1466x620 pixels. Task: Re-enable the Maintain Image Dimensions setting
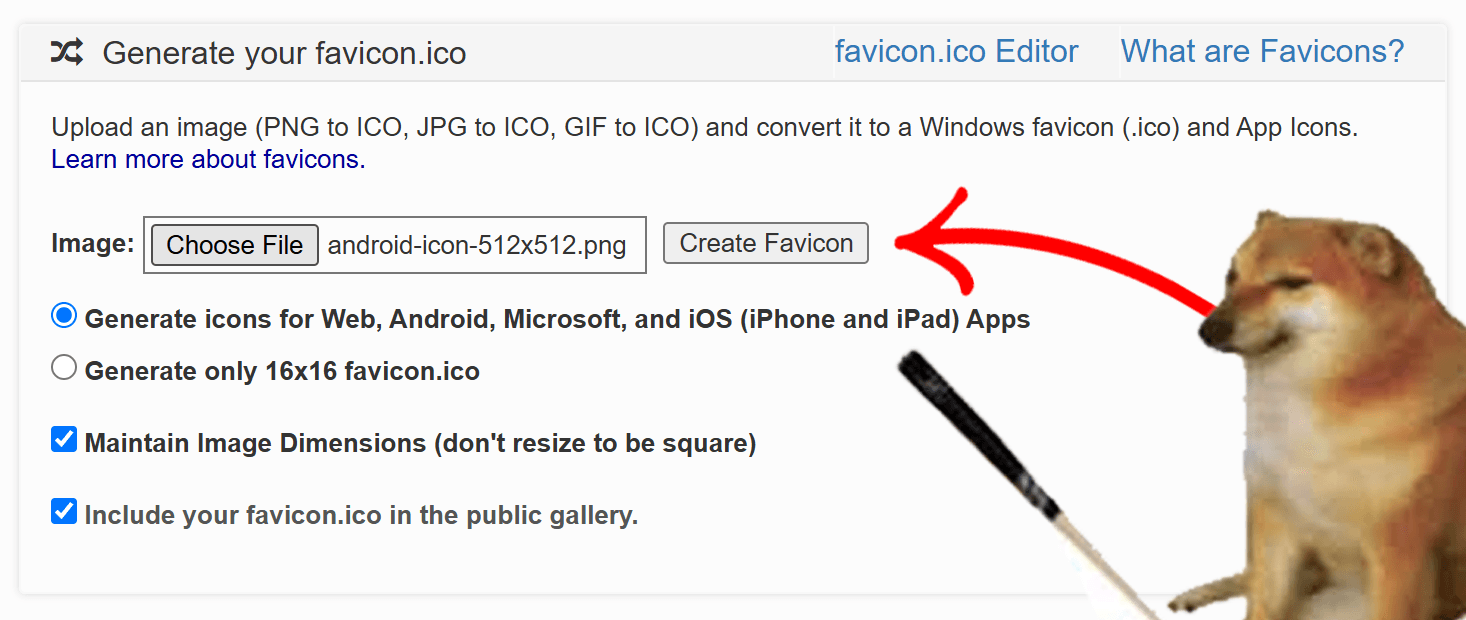pos(63,438)
